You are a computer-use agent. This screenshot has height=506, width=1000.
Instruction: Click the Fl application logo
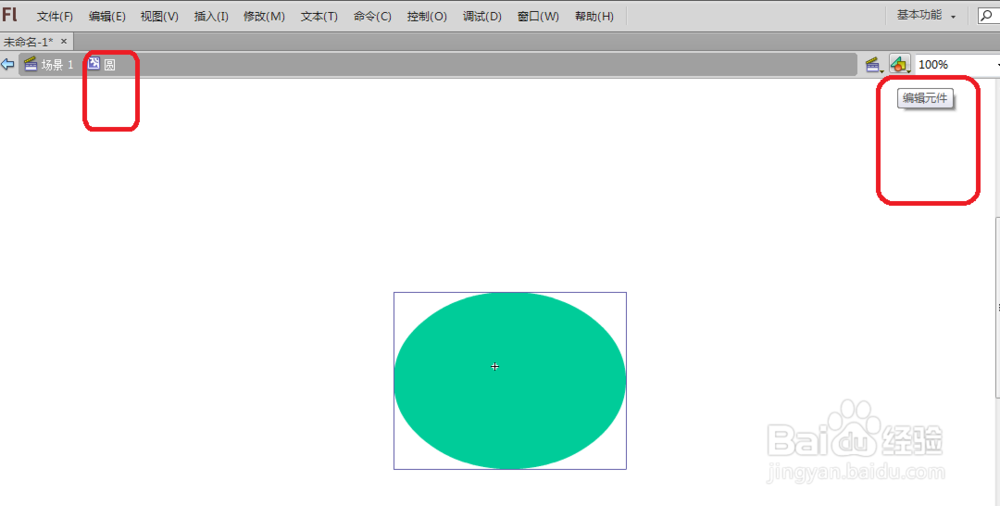point(10,15)
